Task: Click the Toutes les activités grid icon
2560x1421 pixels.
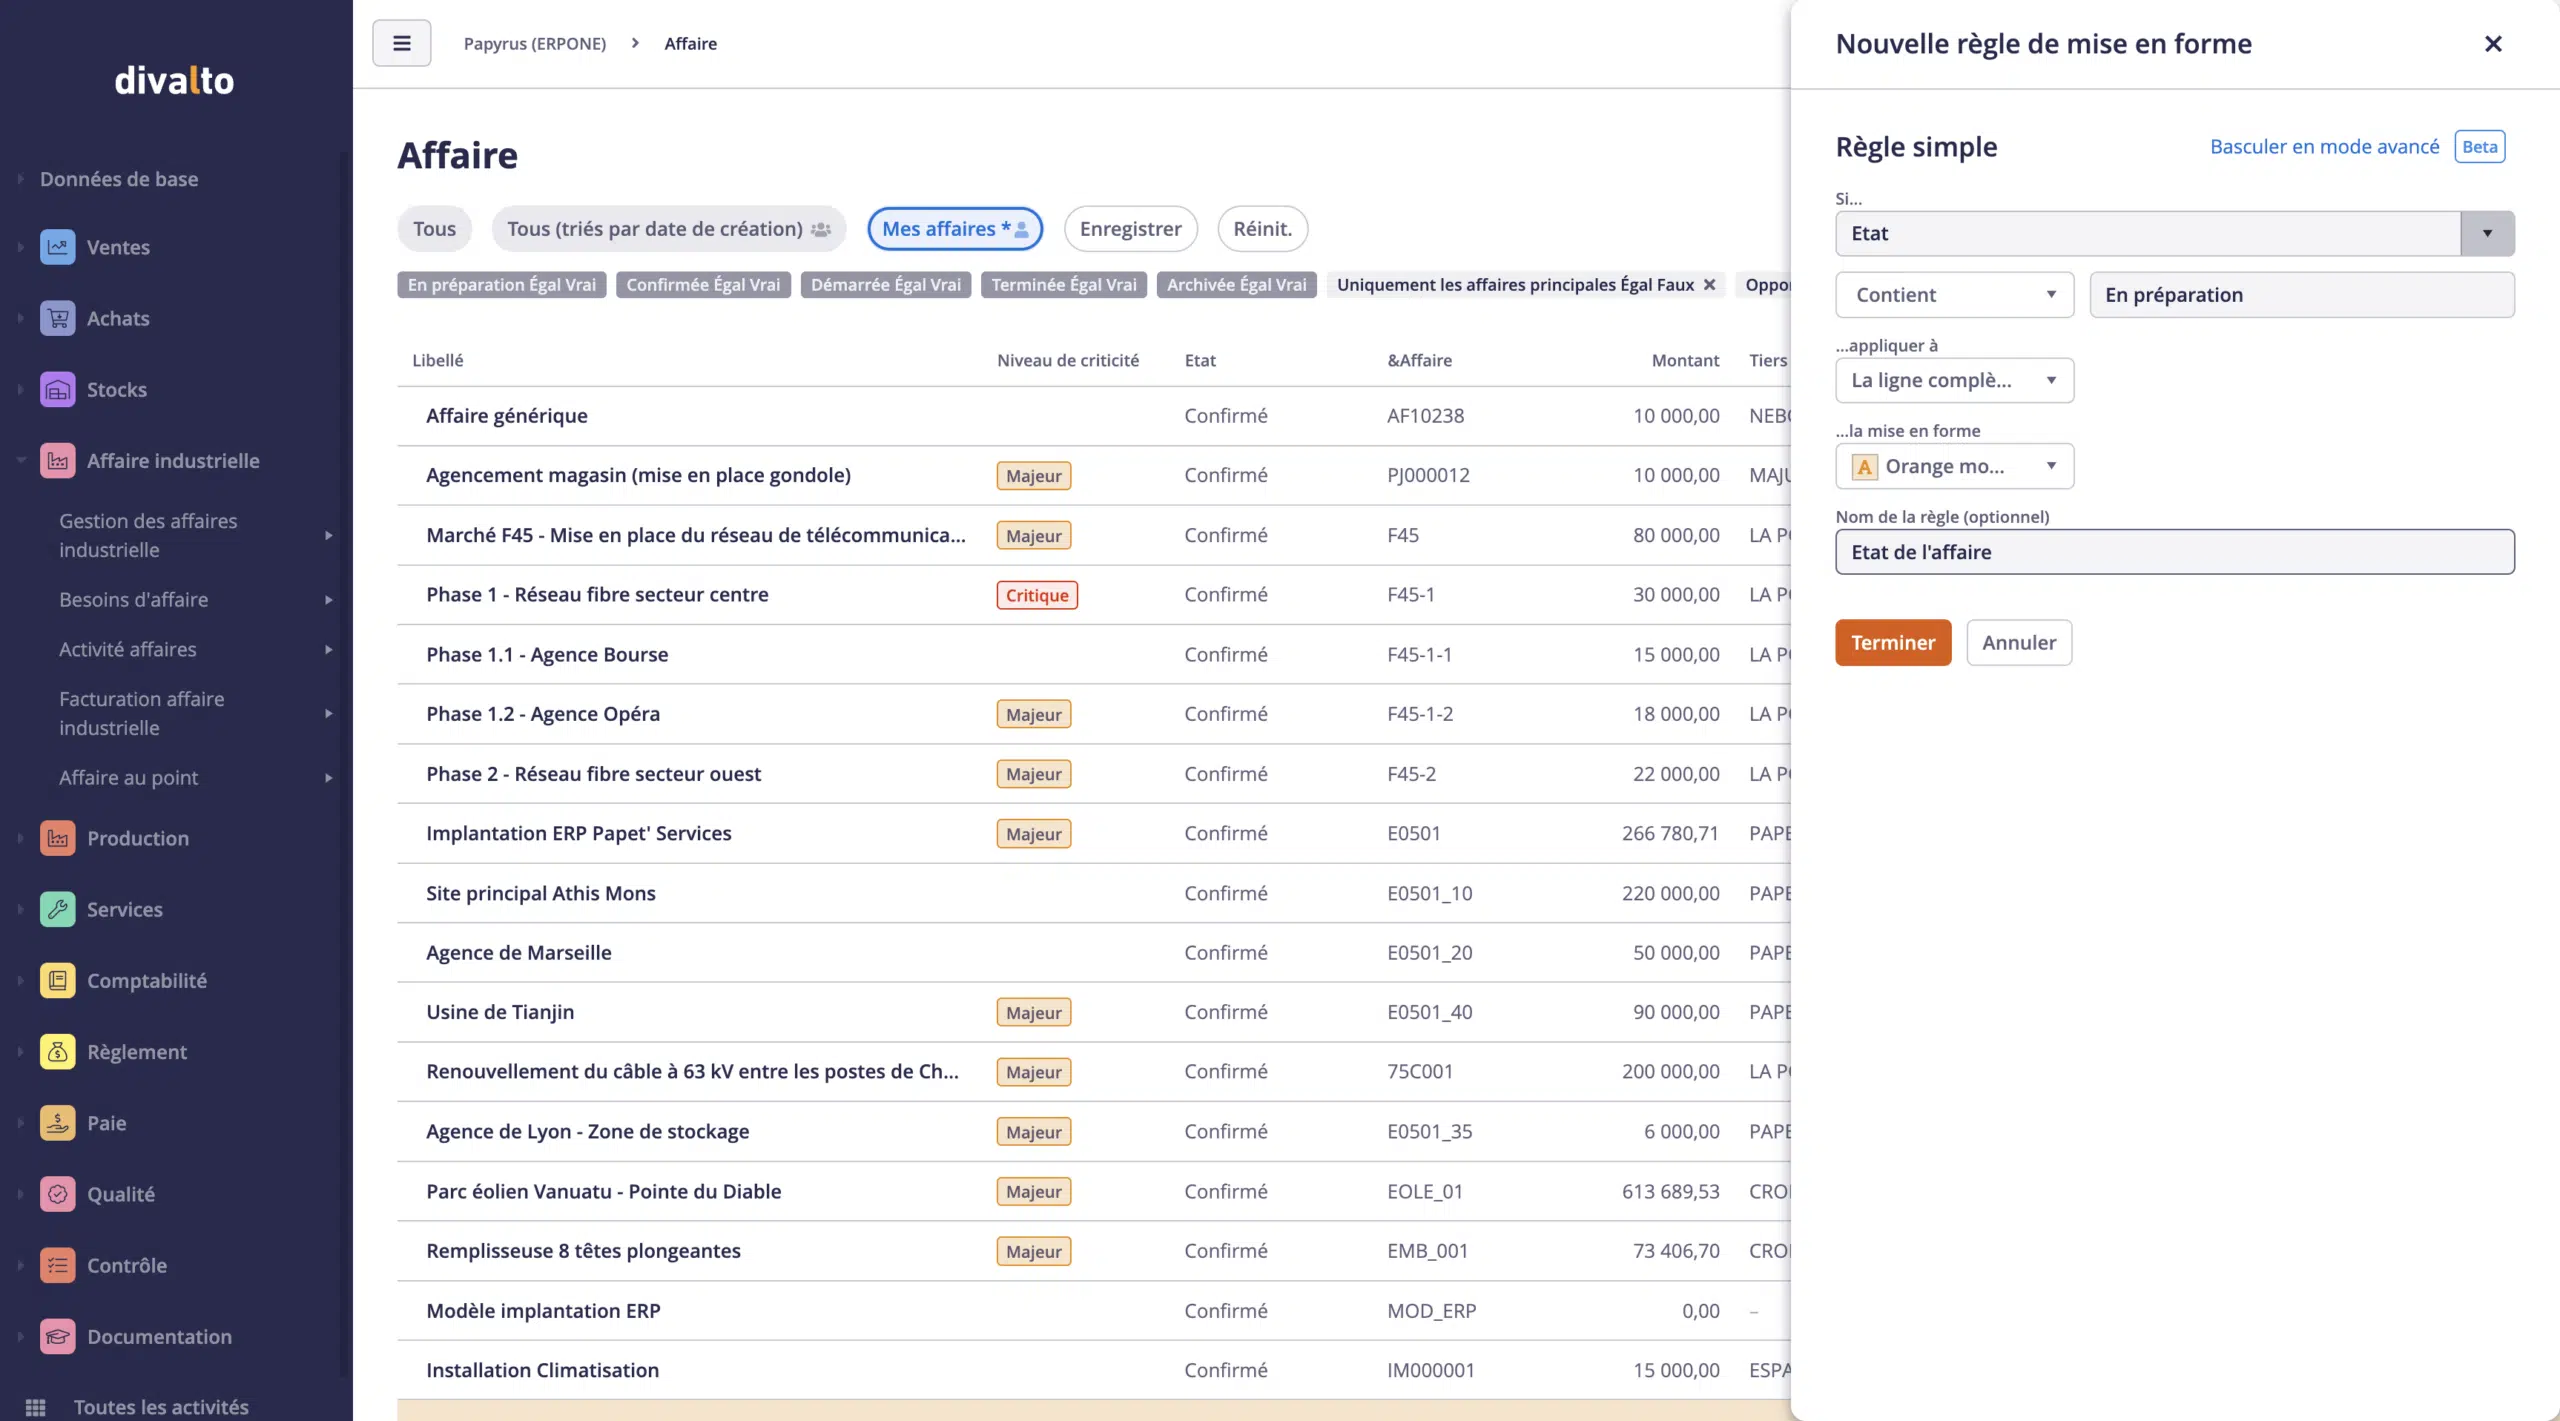Action: (x=35, y=1407)
